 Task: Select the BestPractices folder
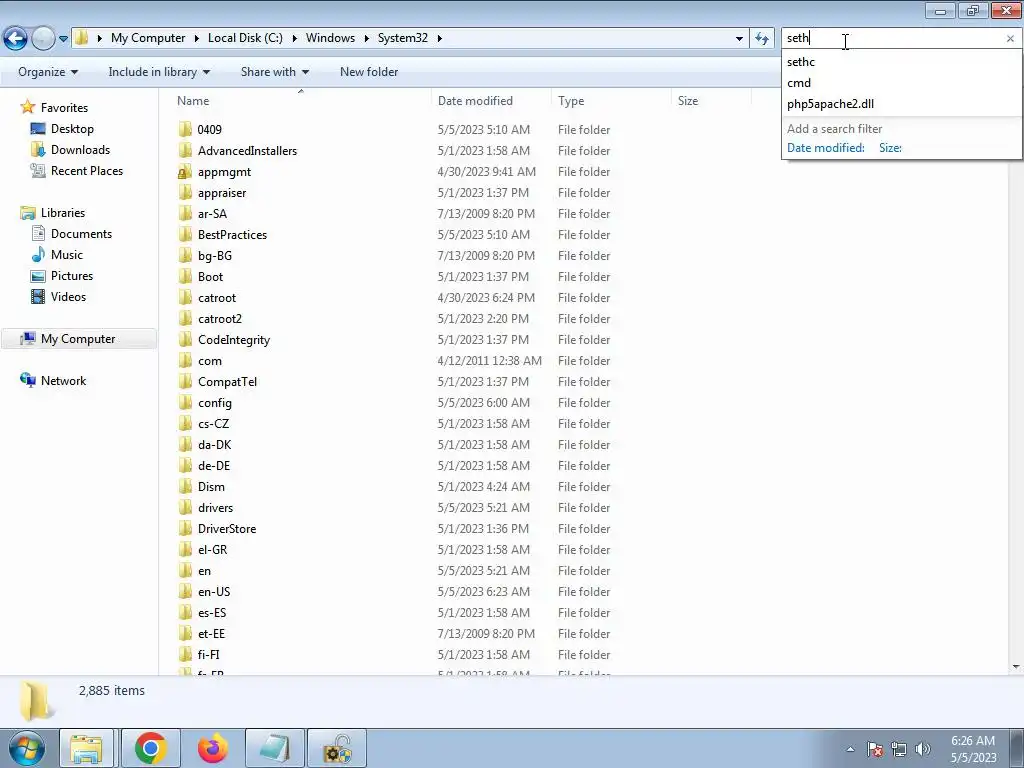pos(232,234)
